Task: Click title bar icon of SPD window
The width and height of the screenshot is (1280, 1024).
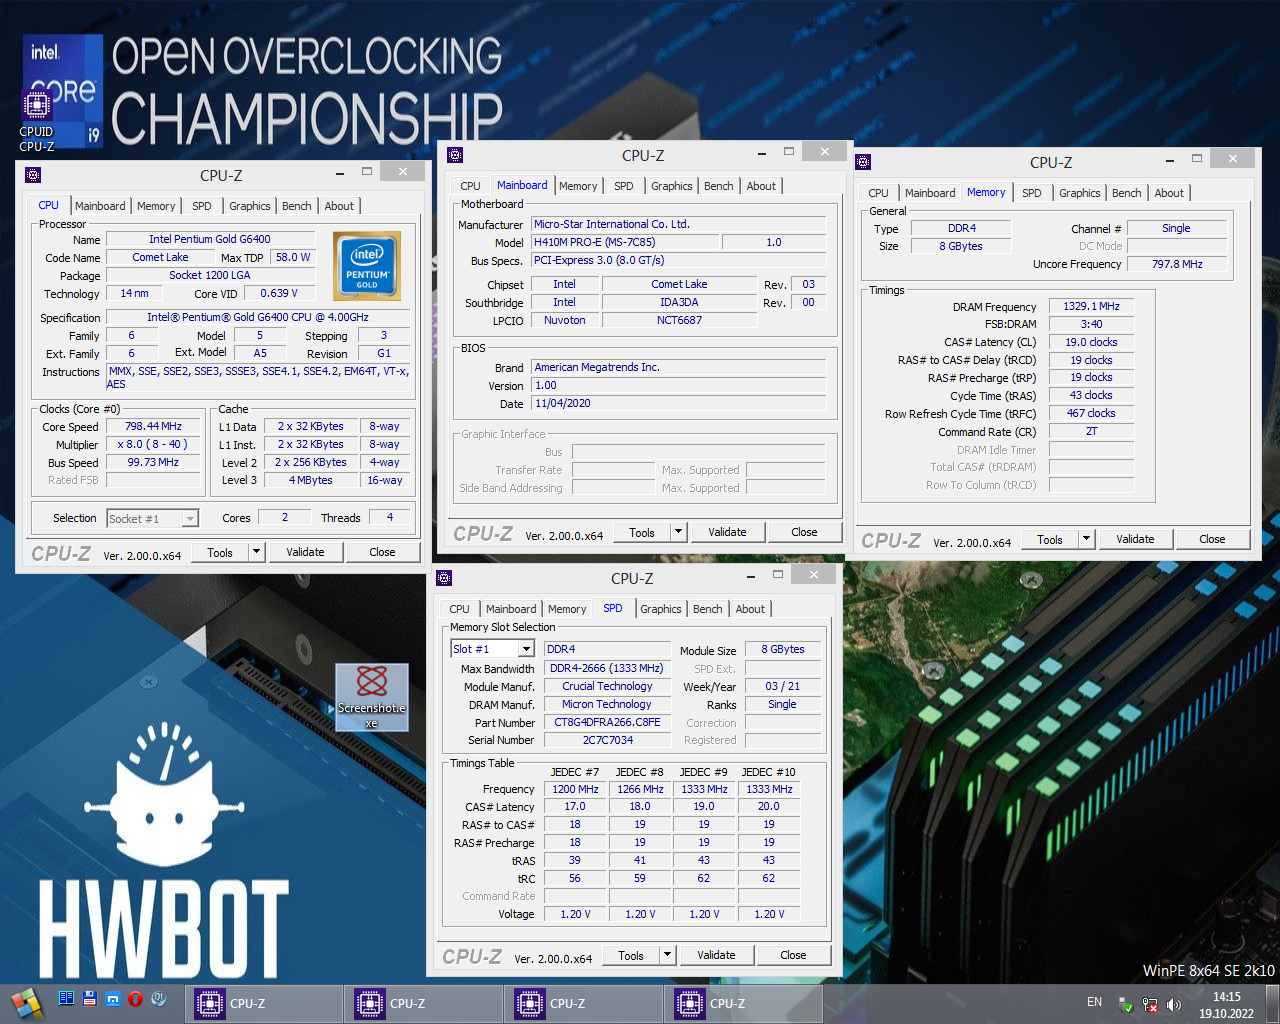Action: point(444,578)
